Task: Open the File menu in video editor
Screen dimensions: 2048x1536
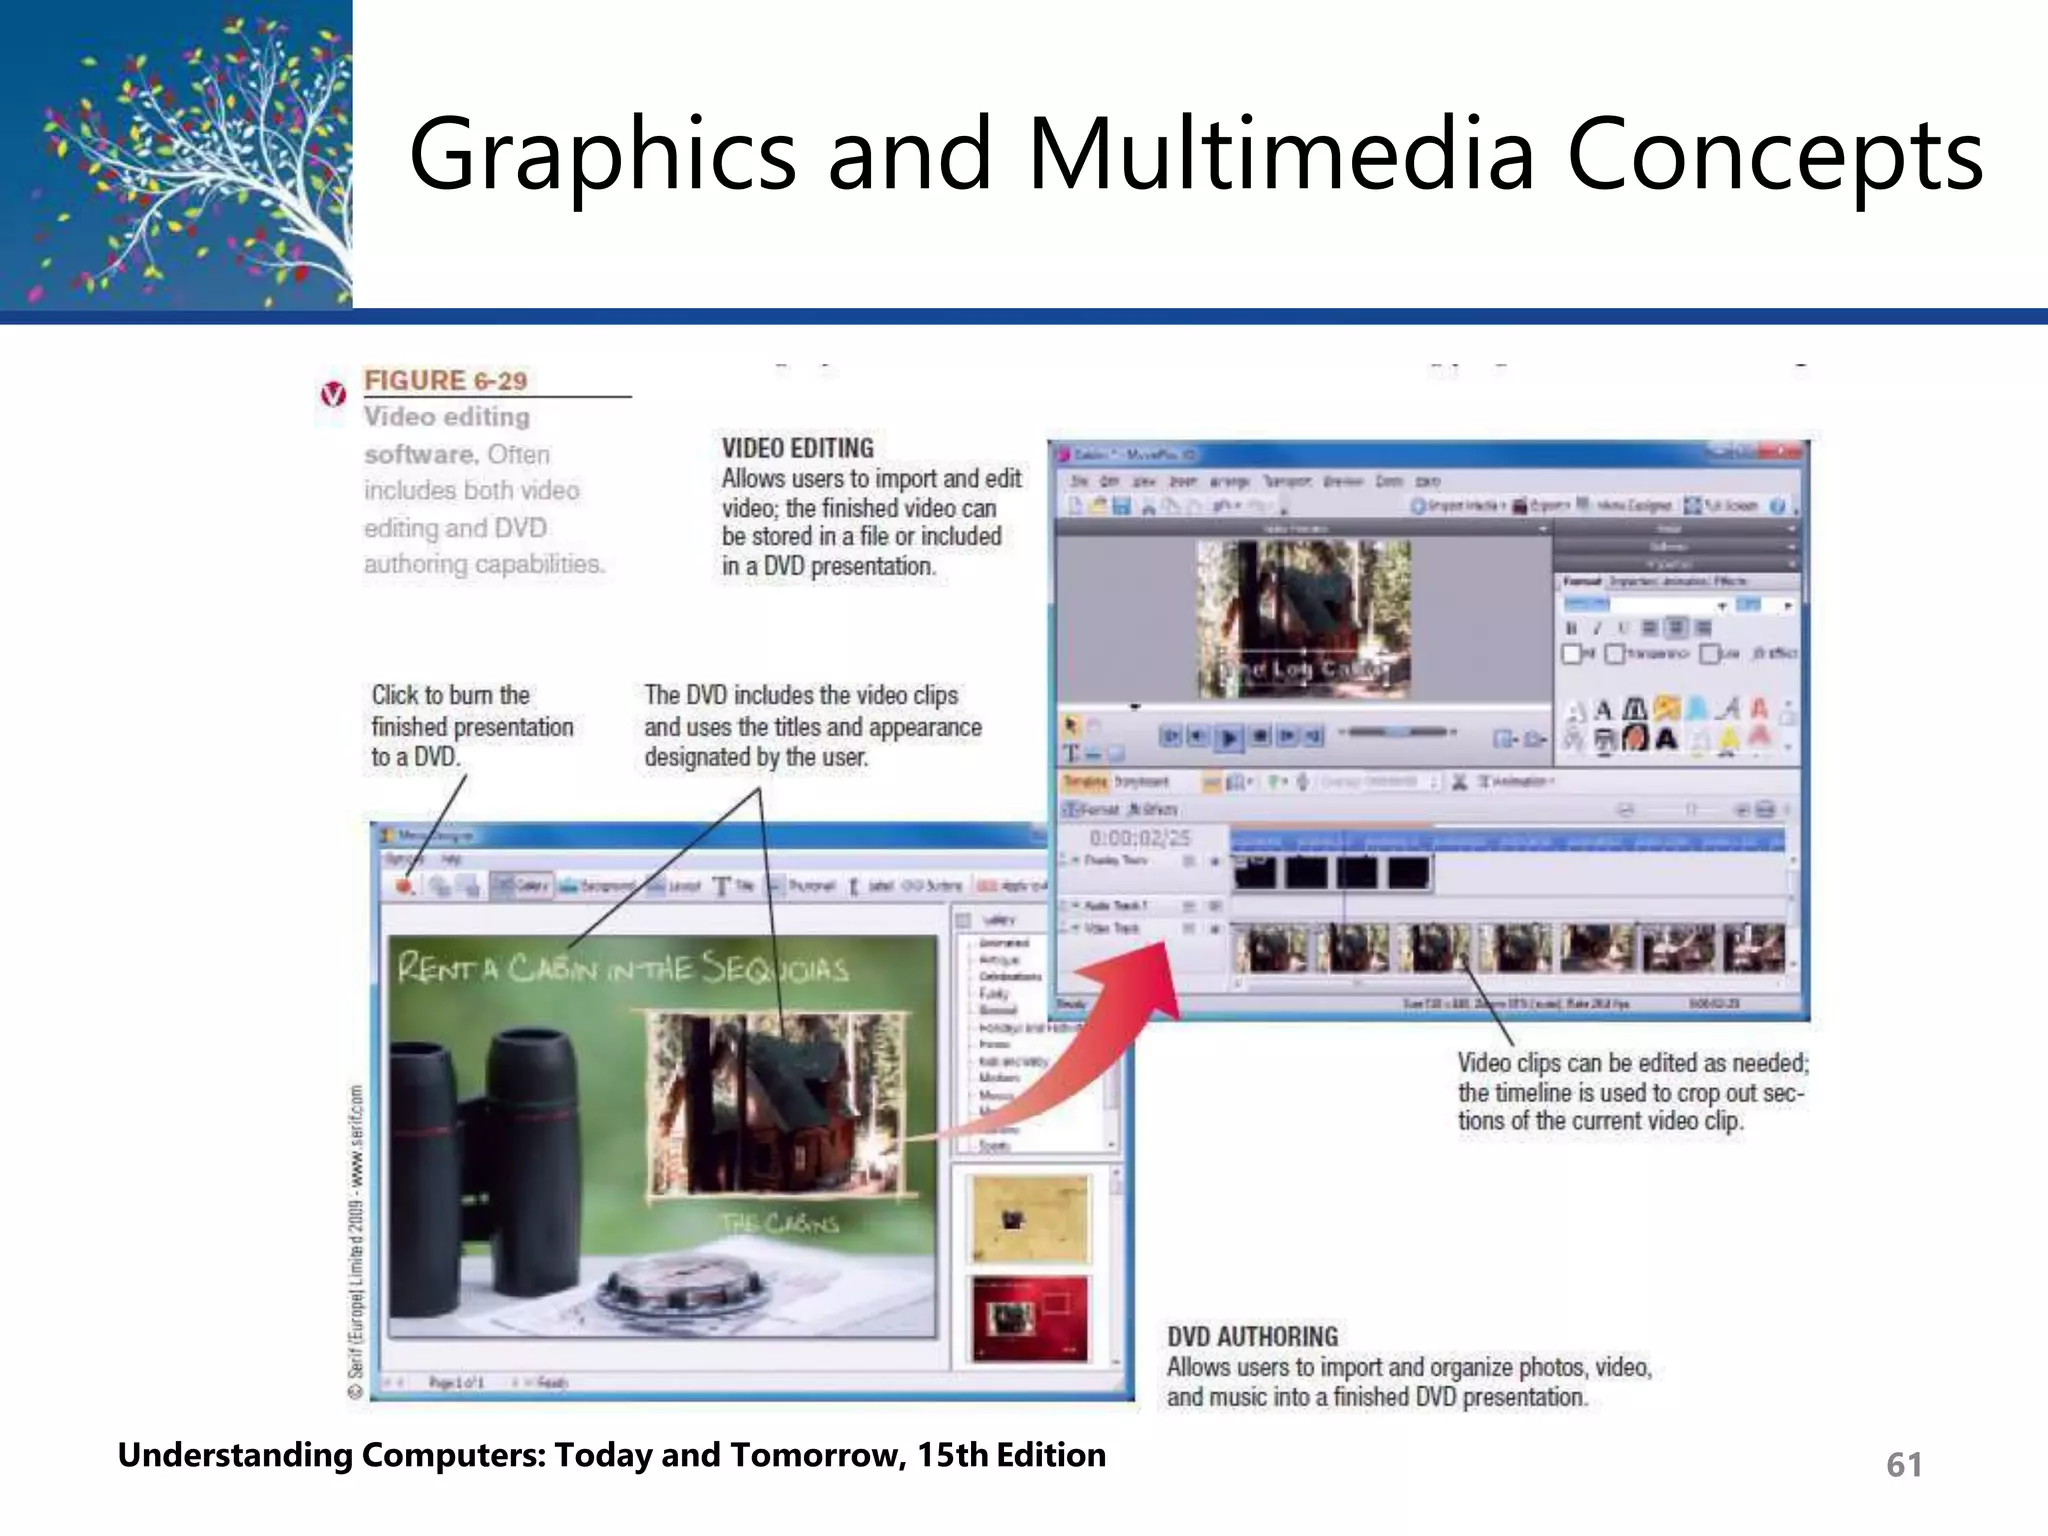Action: tap(1079, 482)
